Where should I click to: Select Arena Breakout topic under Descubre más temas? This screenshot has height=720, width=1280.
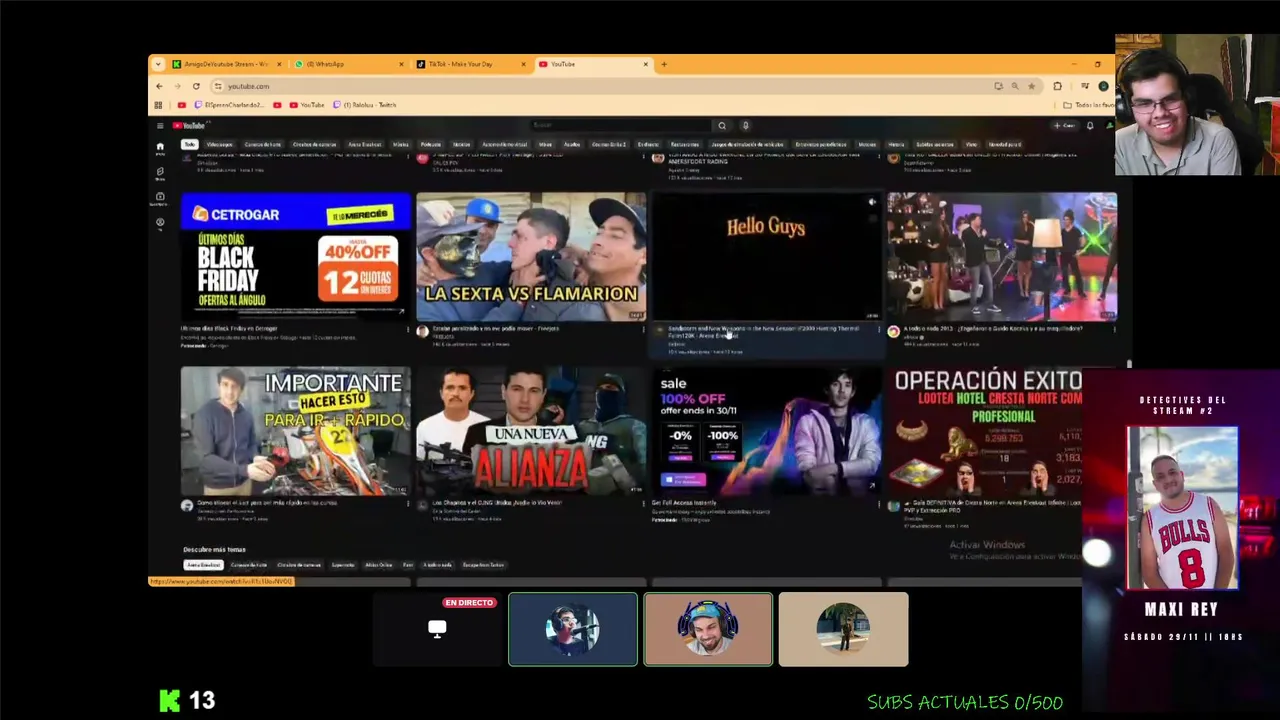(x=203, y=565)
